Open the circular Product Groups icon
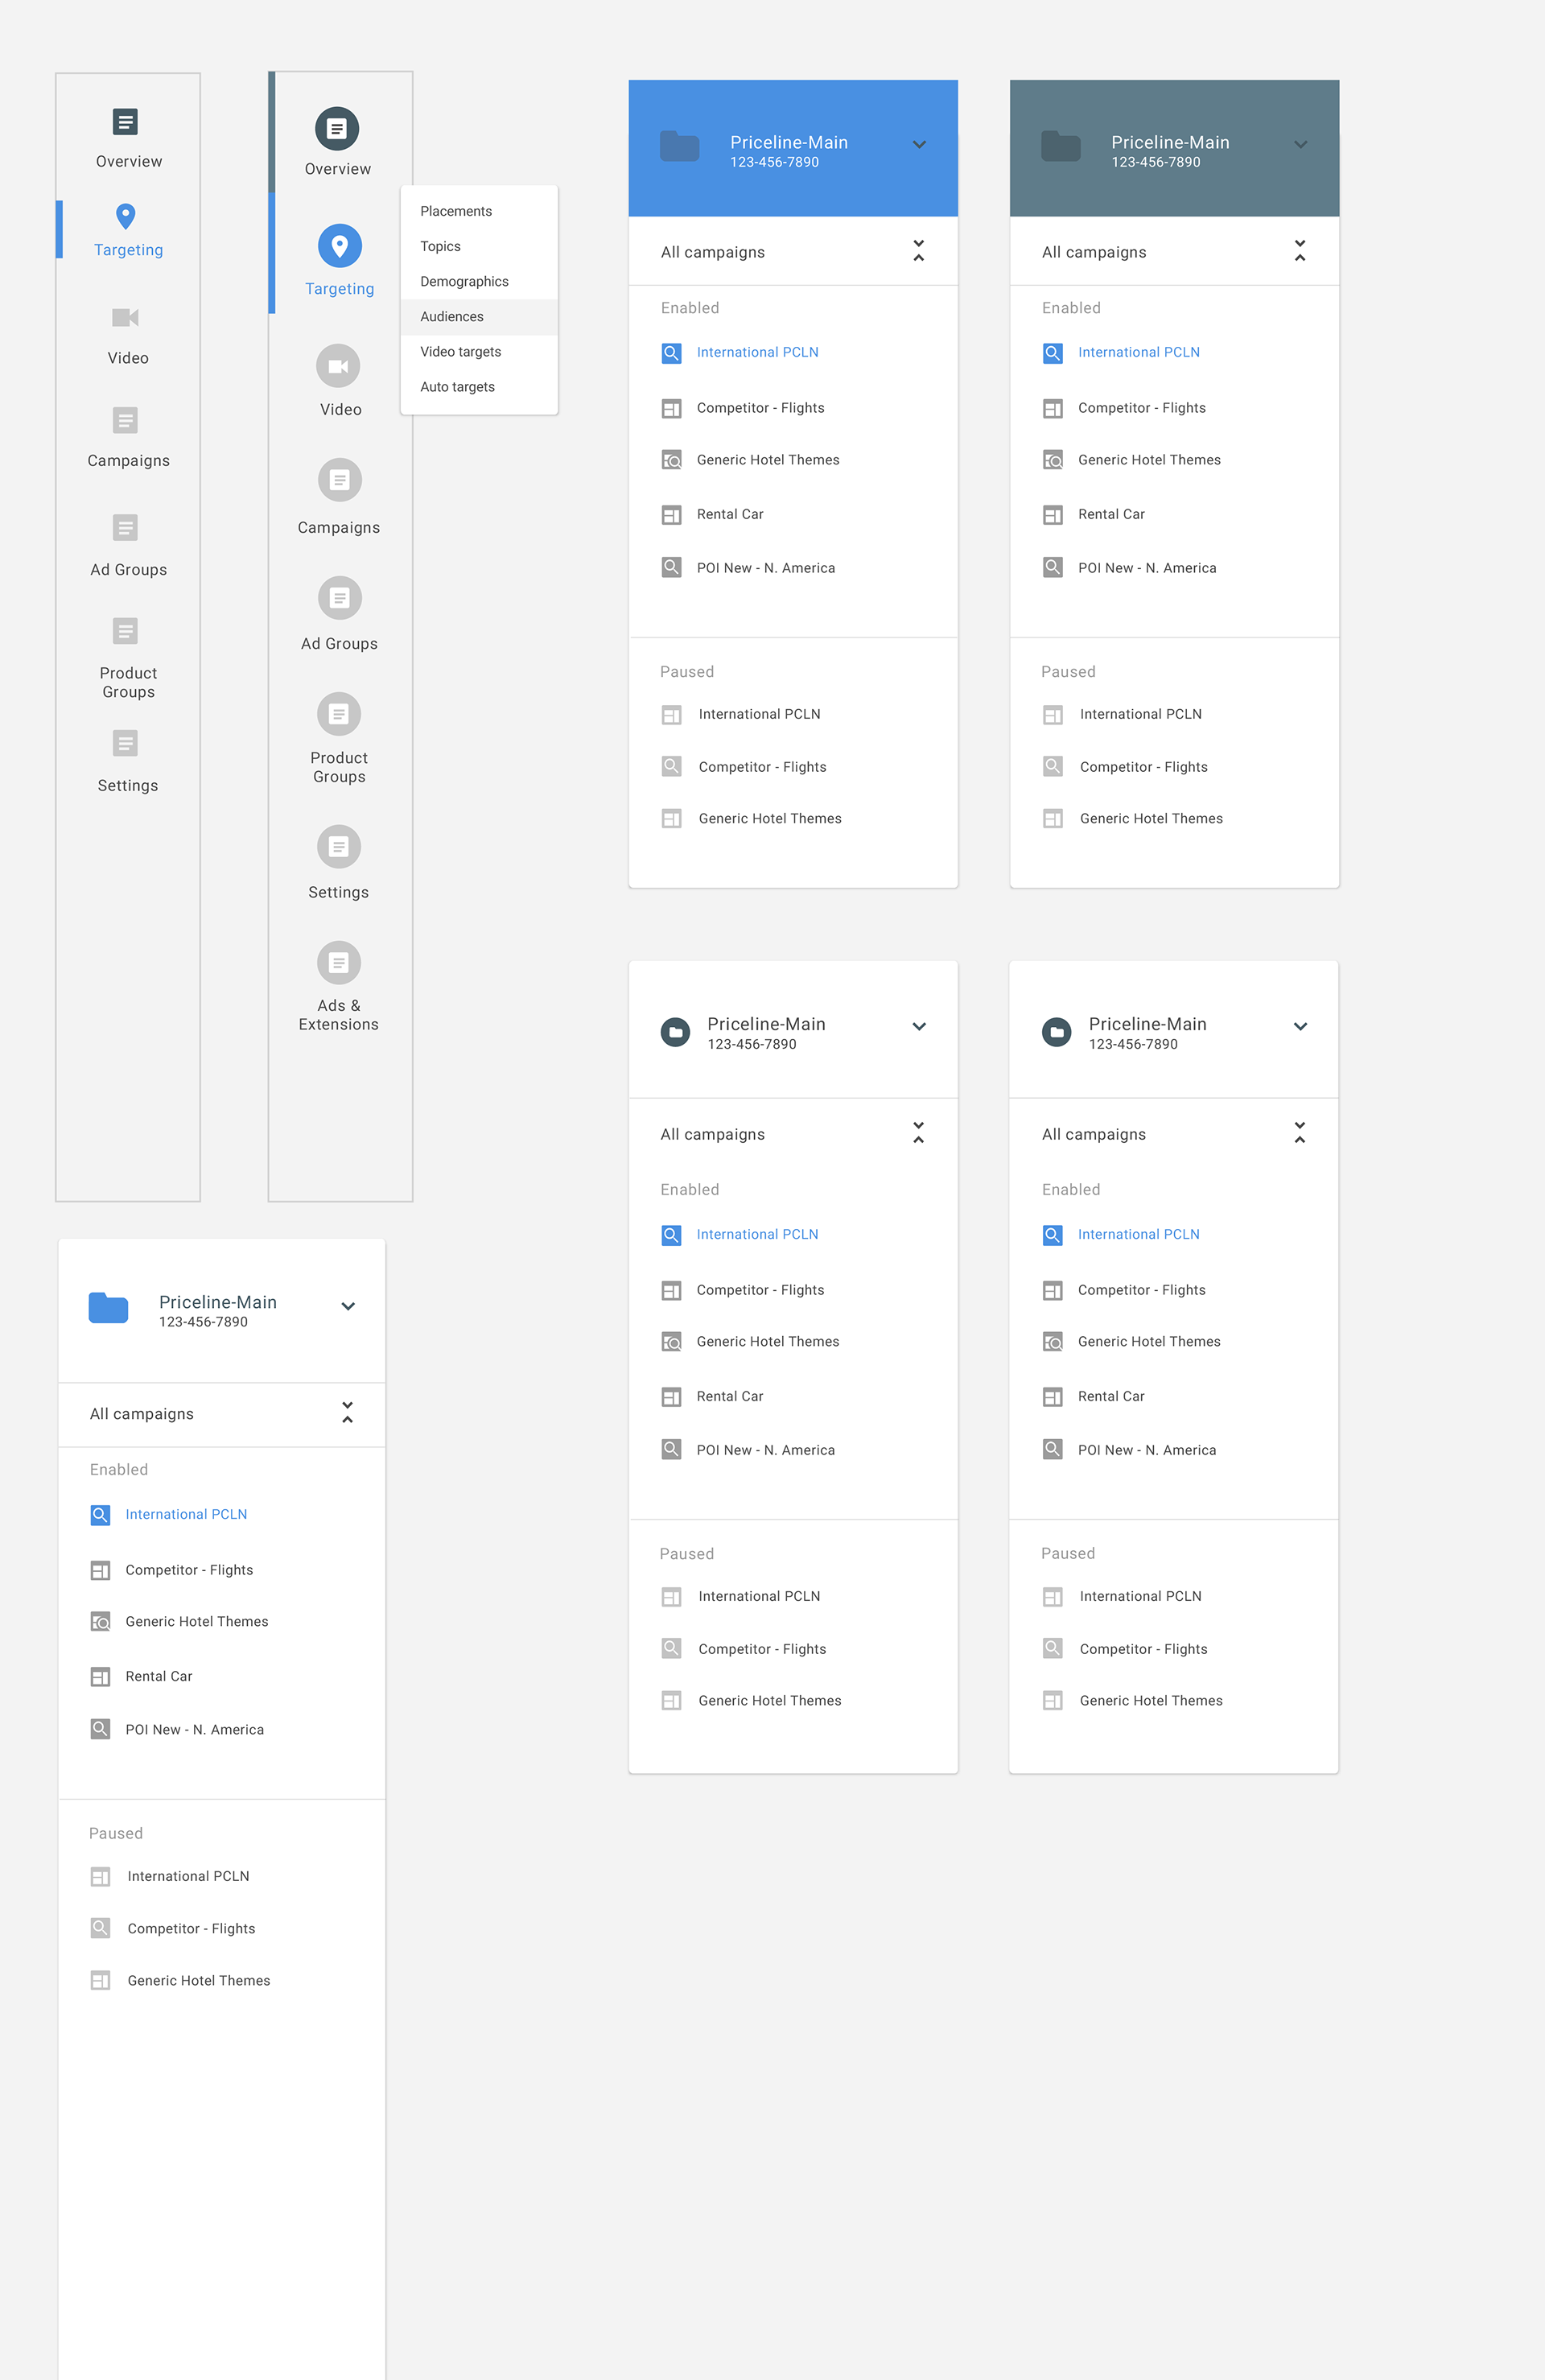 pos(339,714)
